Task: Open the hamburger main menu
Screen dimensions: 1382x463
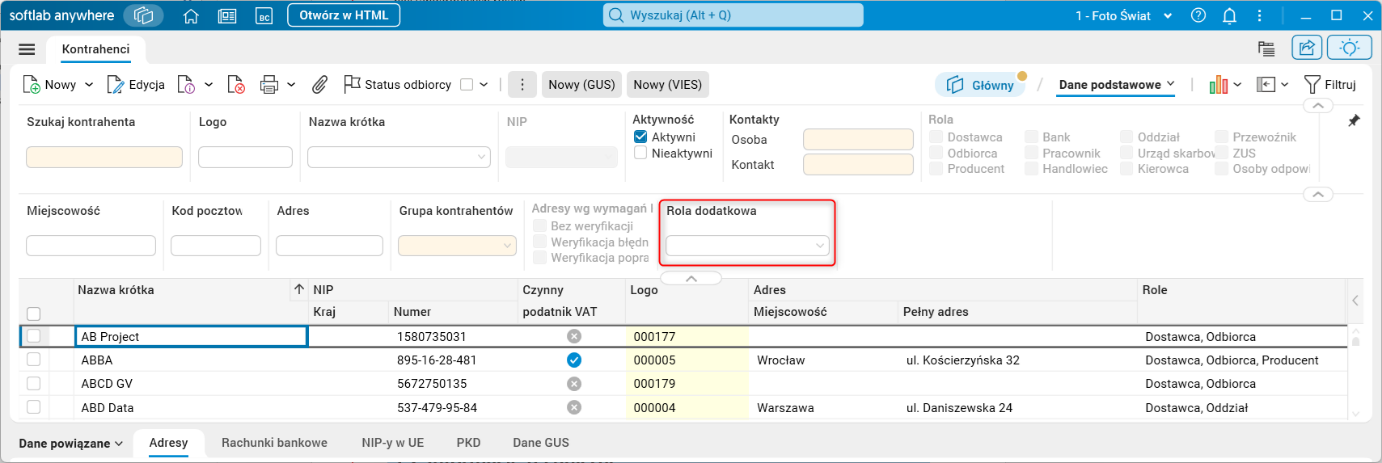Action: click(27, 49)
